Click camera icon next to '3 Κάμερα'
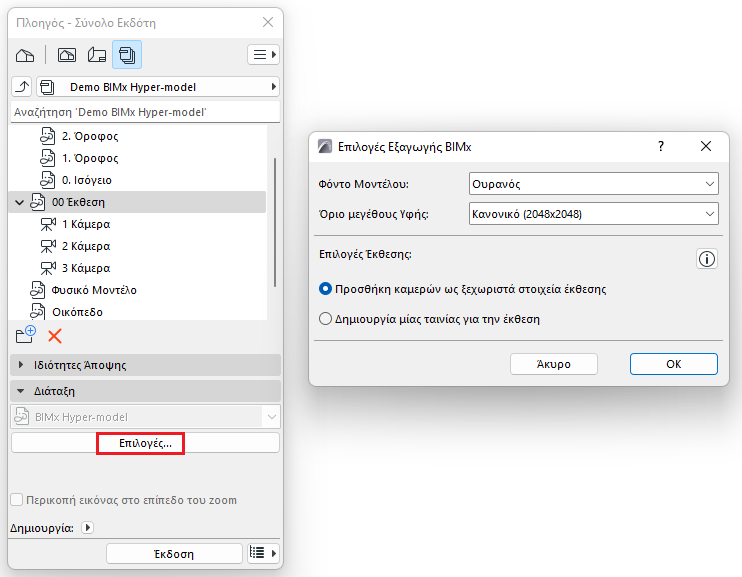 [48, 268]
